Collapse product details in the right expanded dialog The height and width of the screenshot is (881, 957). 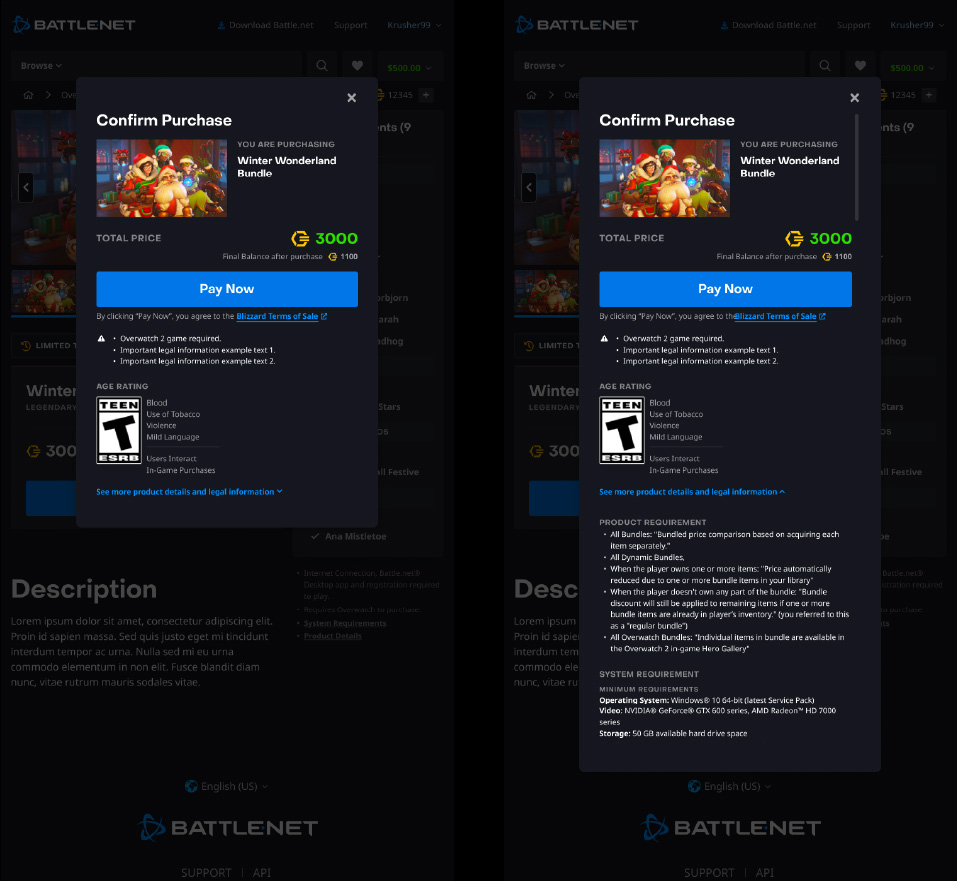[692, 491]
